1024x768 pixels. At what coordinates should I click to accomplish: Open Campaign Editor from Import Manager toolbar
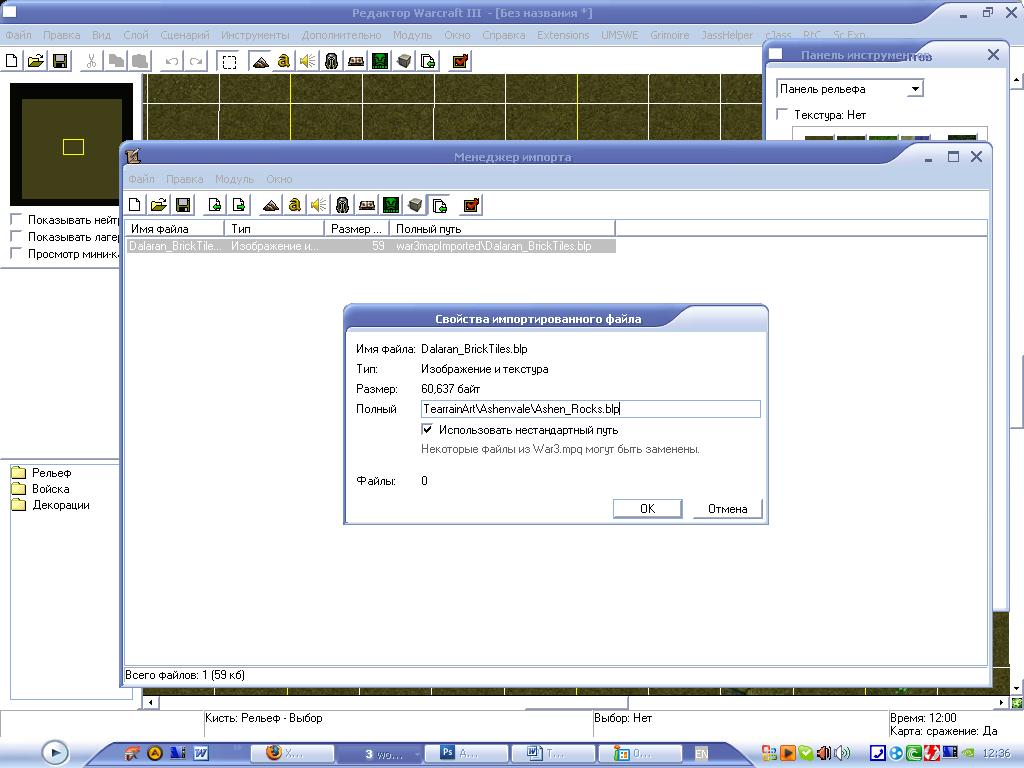[367, 206]
